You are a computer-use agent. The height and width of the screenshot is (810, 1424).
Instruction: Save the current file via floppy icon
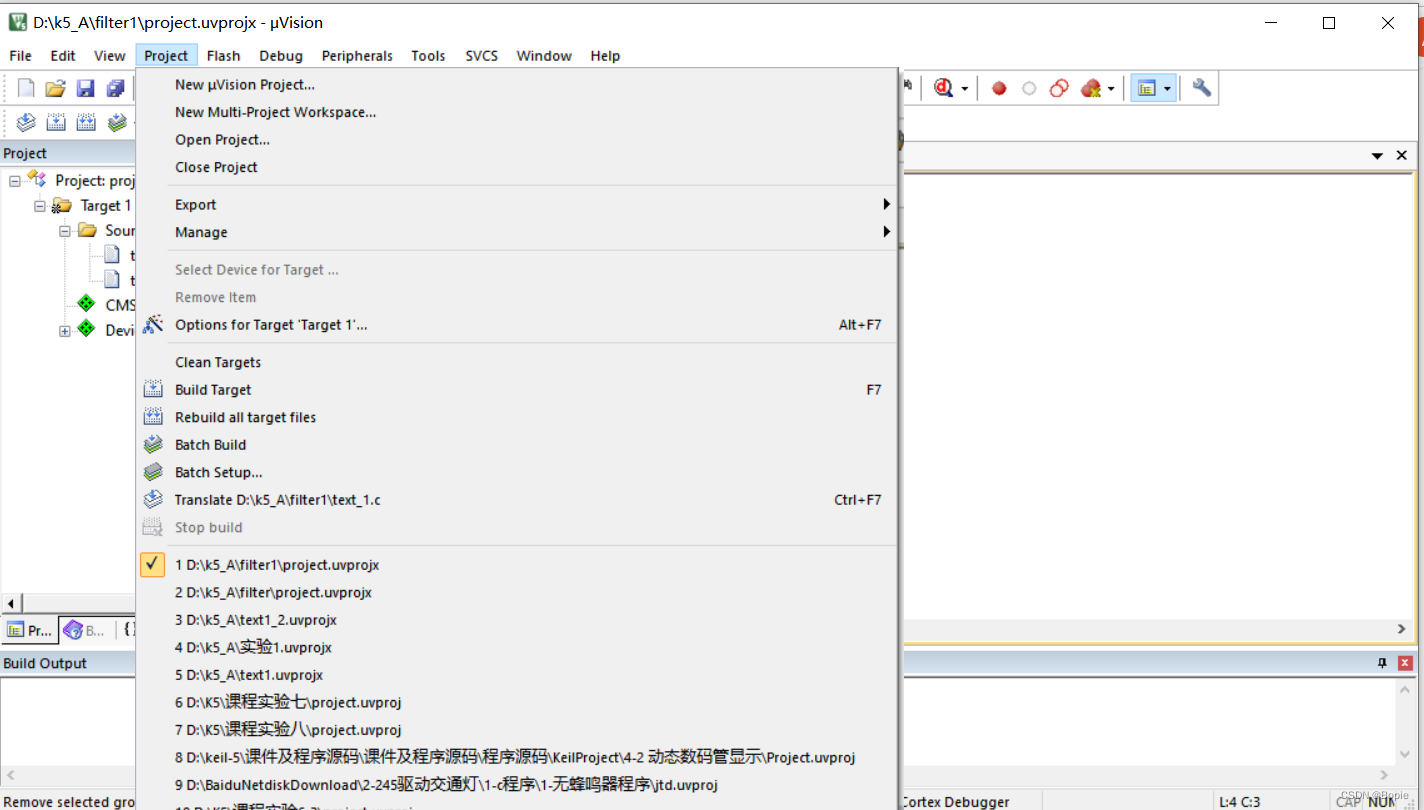pos(86,88)
